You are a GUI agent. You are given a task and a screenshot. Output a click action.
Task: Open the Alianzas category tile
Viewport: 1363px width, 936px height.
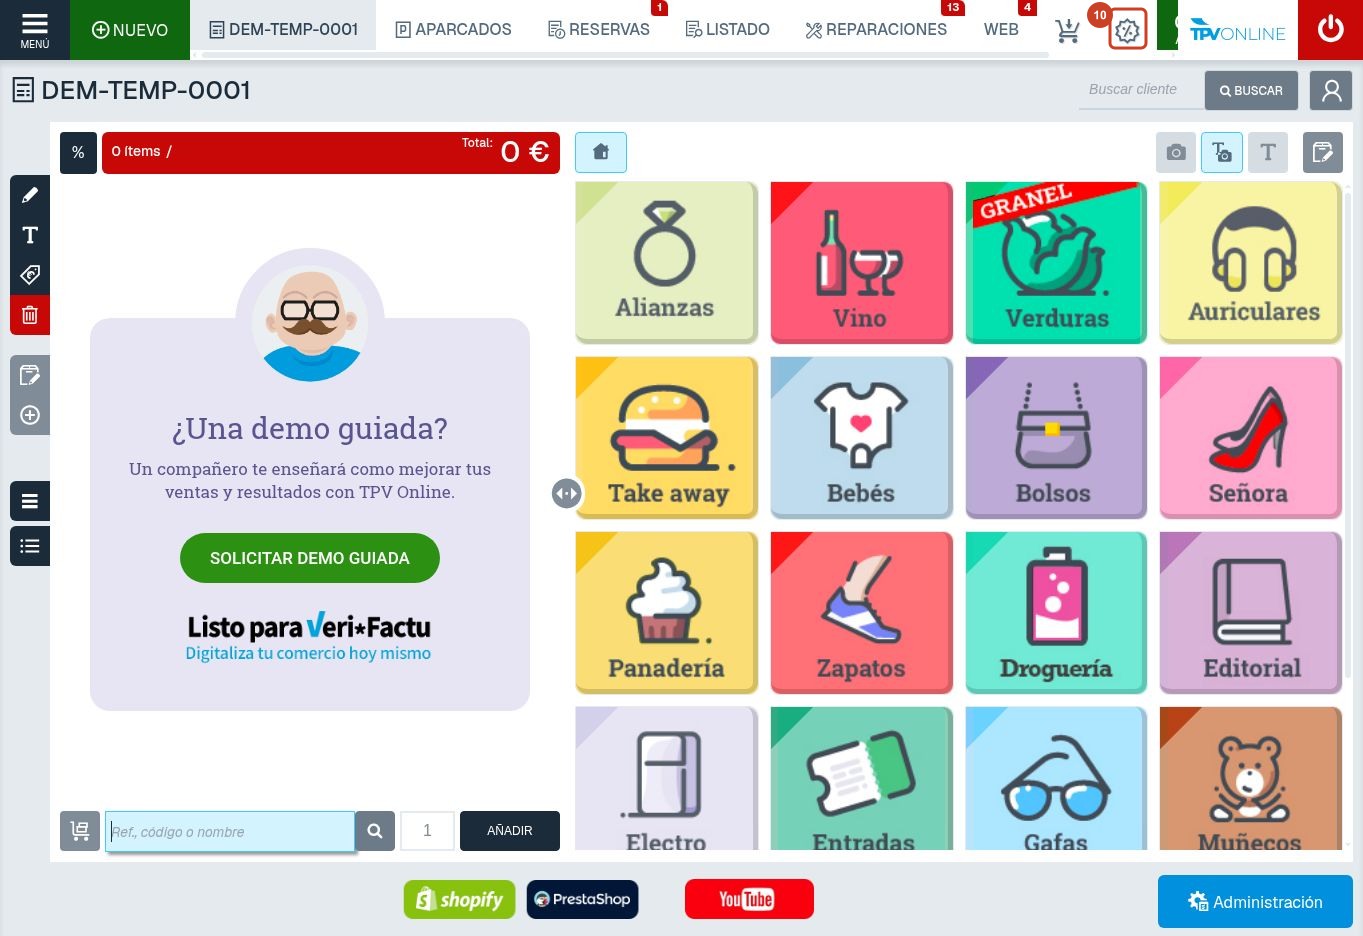[665, 261]
